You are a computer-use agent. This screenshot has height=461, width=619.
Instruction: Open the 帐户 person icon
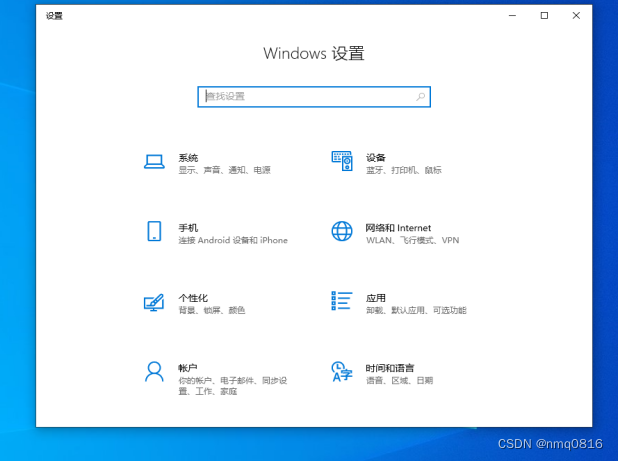pyautogui.click(x=154, y=371)
